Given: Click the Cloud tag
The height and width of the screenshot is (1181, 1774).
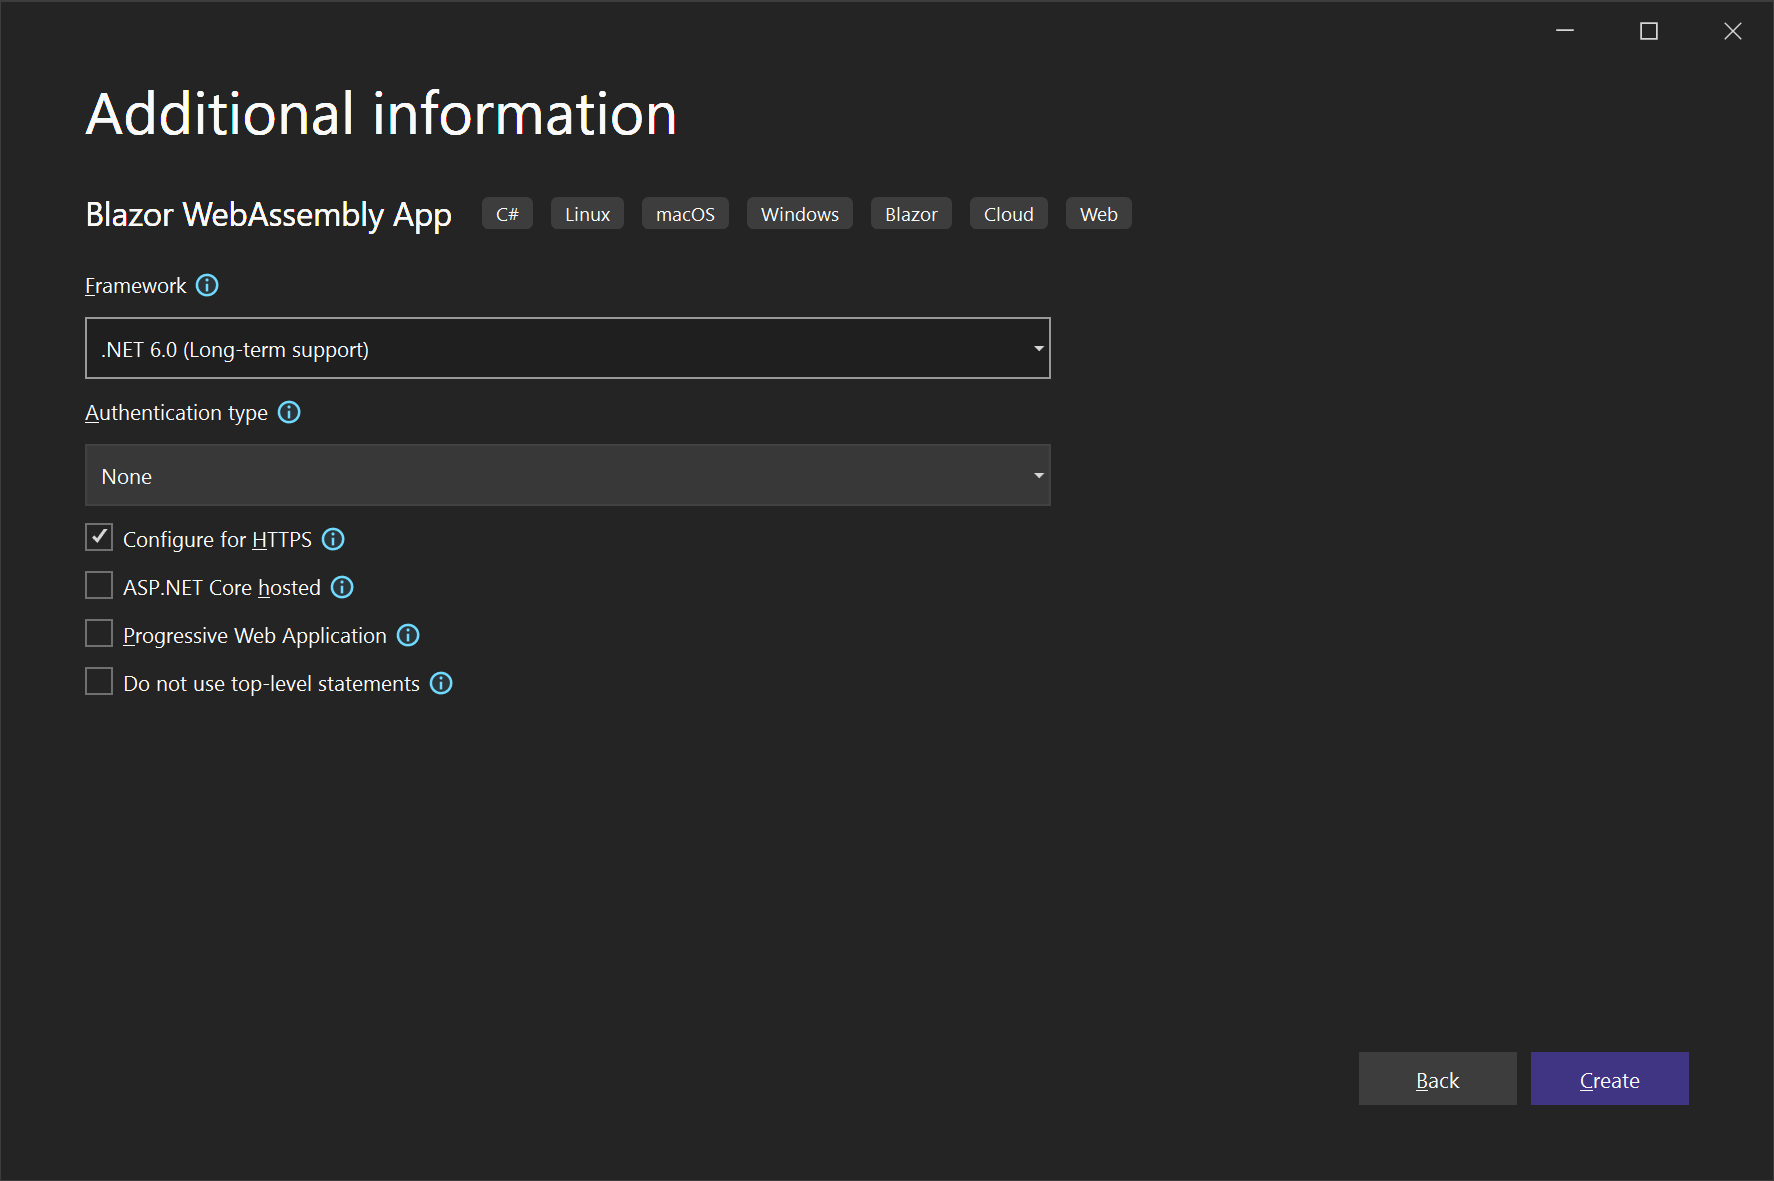Looking at the screenshot, I should click(1009, 214).
